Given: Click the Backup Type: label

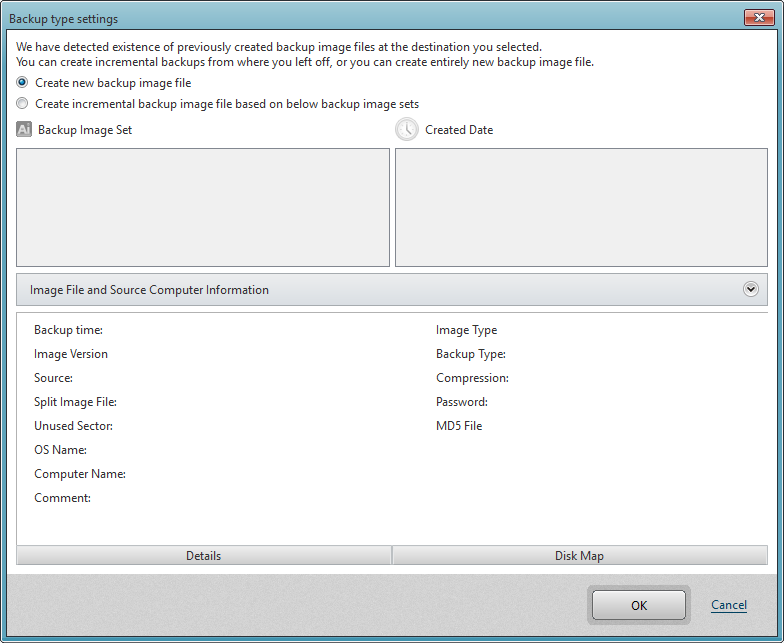Looking at the screenshot, I should pos(471,354).
